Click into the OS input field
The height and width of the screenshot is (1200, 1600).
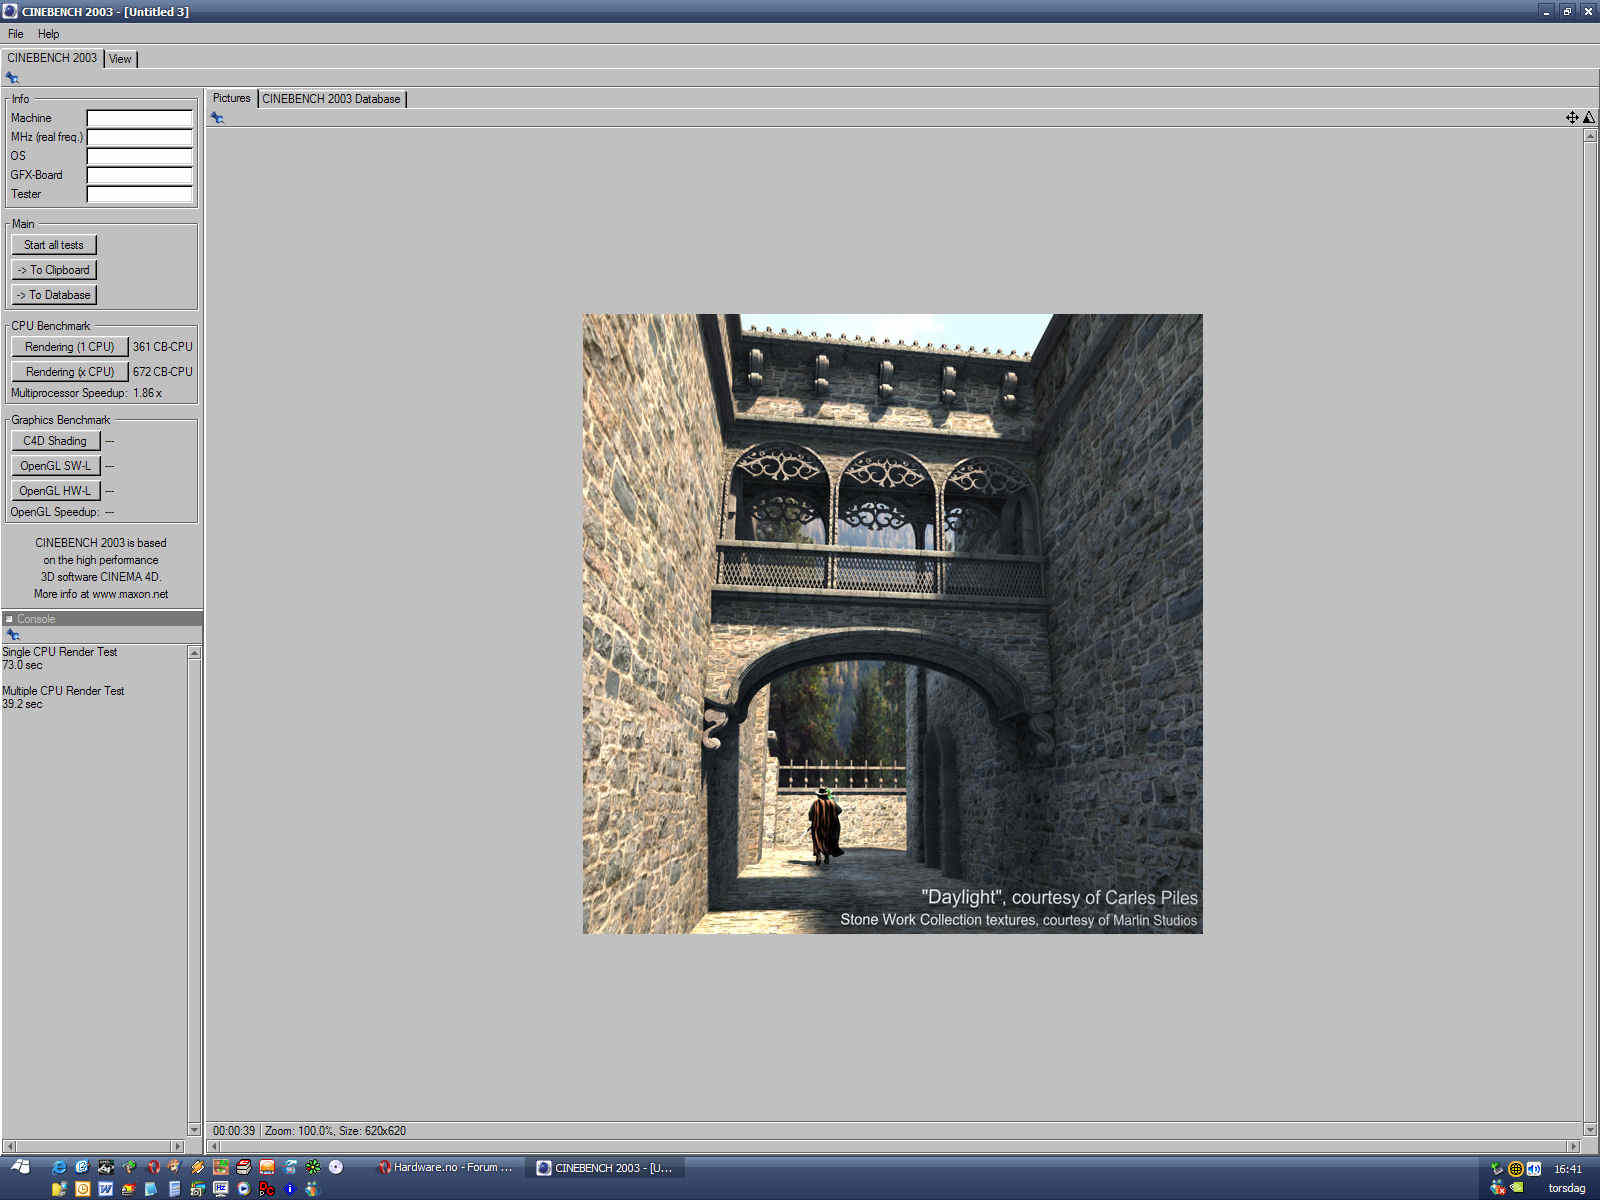pyautogui.click(x=139, y=156)
